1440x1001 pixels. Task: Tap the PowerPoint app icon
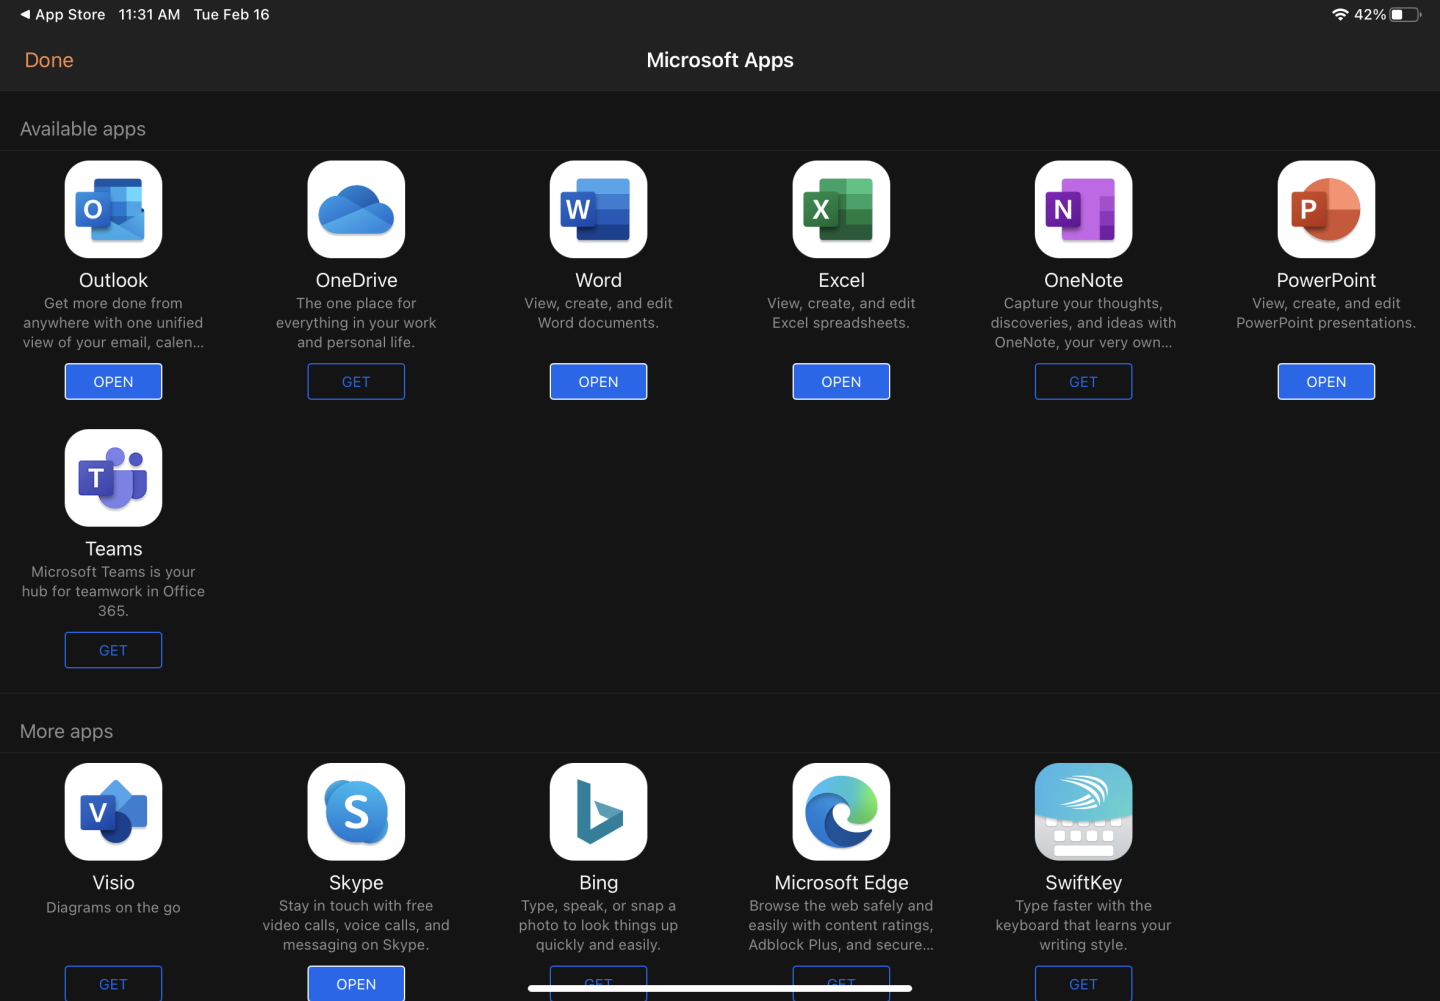[1326, 209]
